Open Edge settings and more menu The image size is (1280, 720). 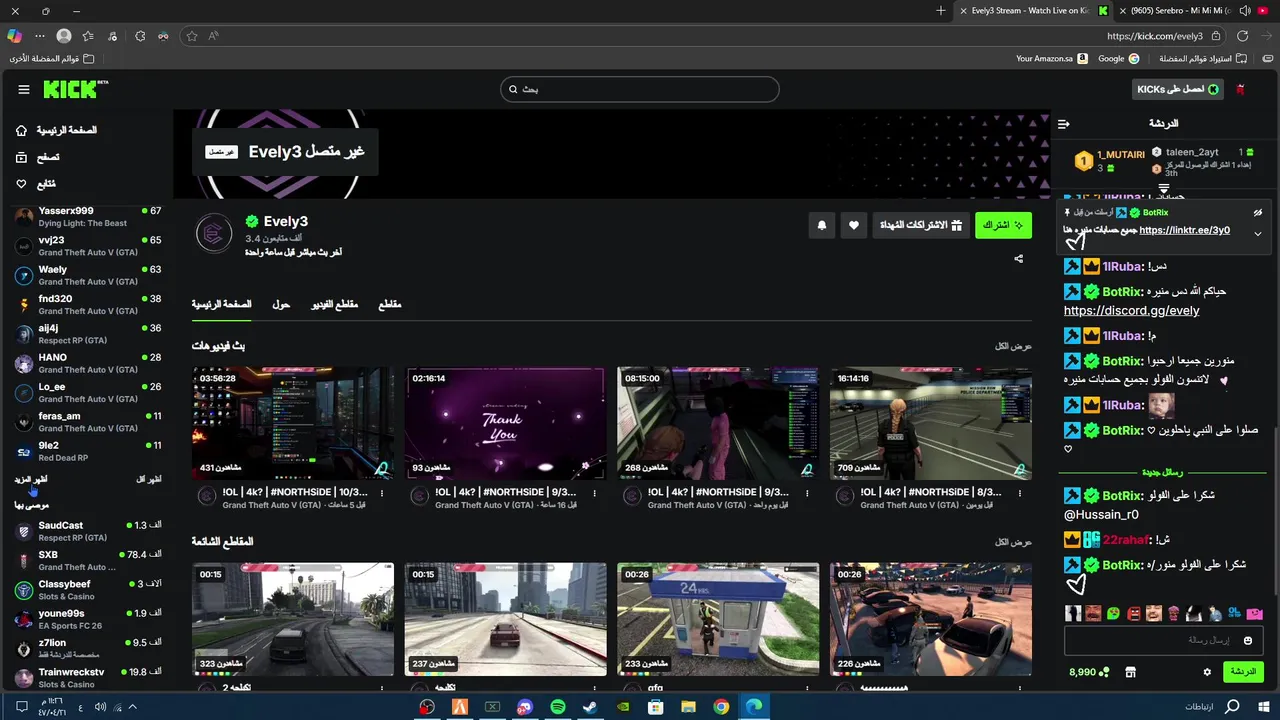coord(40,36)
